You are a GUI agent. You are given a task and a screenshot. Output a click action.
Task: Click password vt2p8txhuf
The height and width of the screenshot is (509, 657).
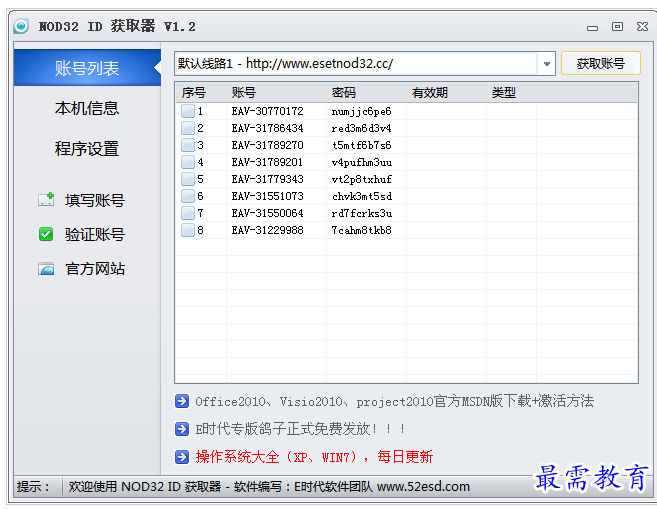362,179
